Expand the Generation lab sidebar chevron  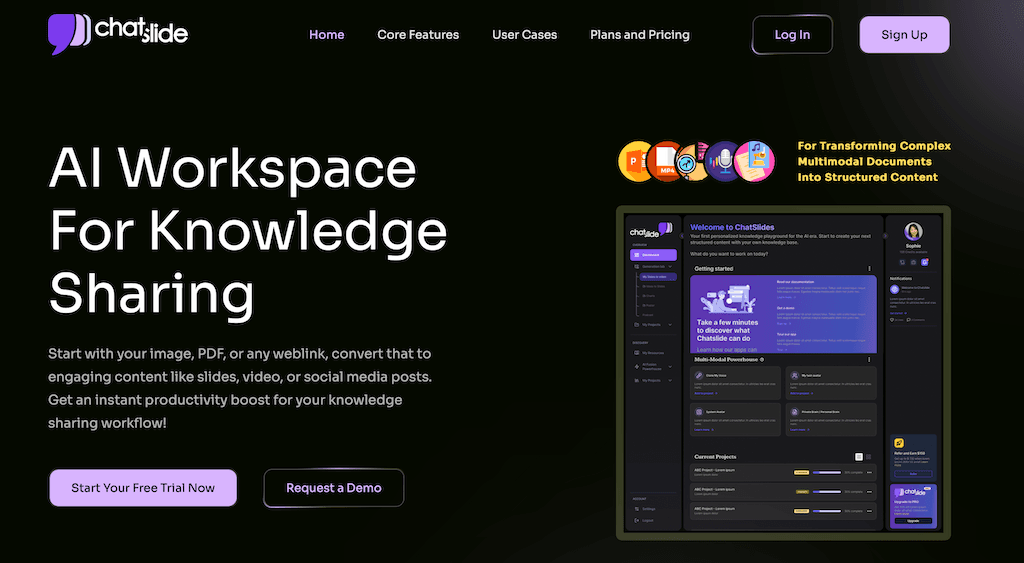(x=669, y=267)
